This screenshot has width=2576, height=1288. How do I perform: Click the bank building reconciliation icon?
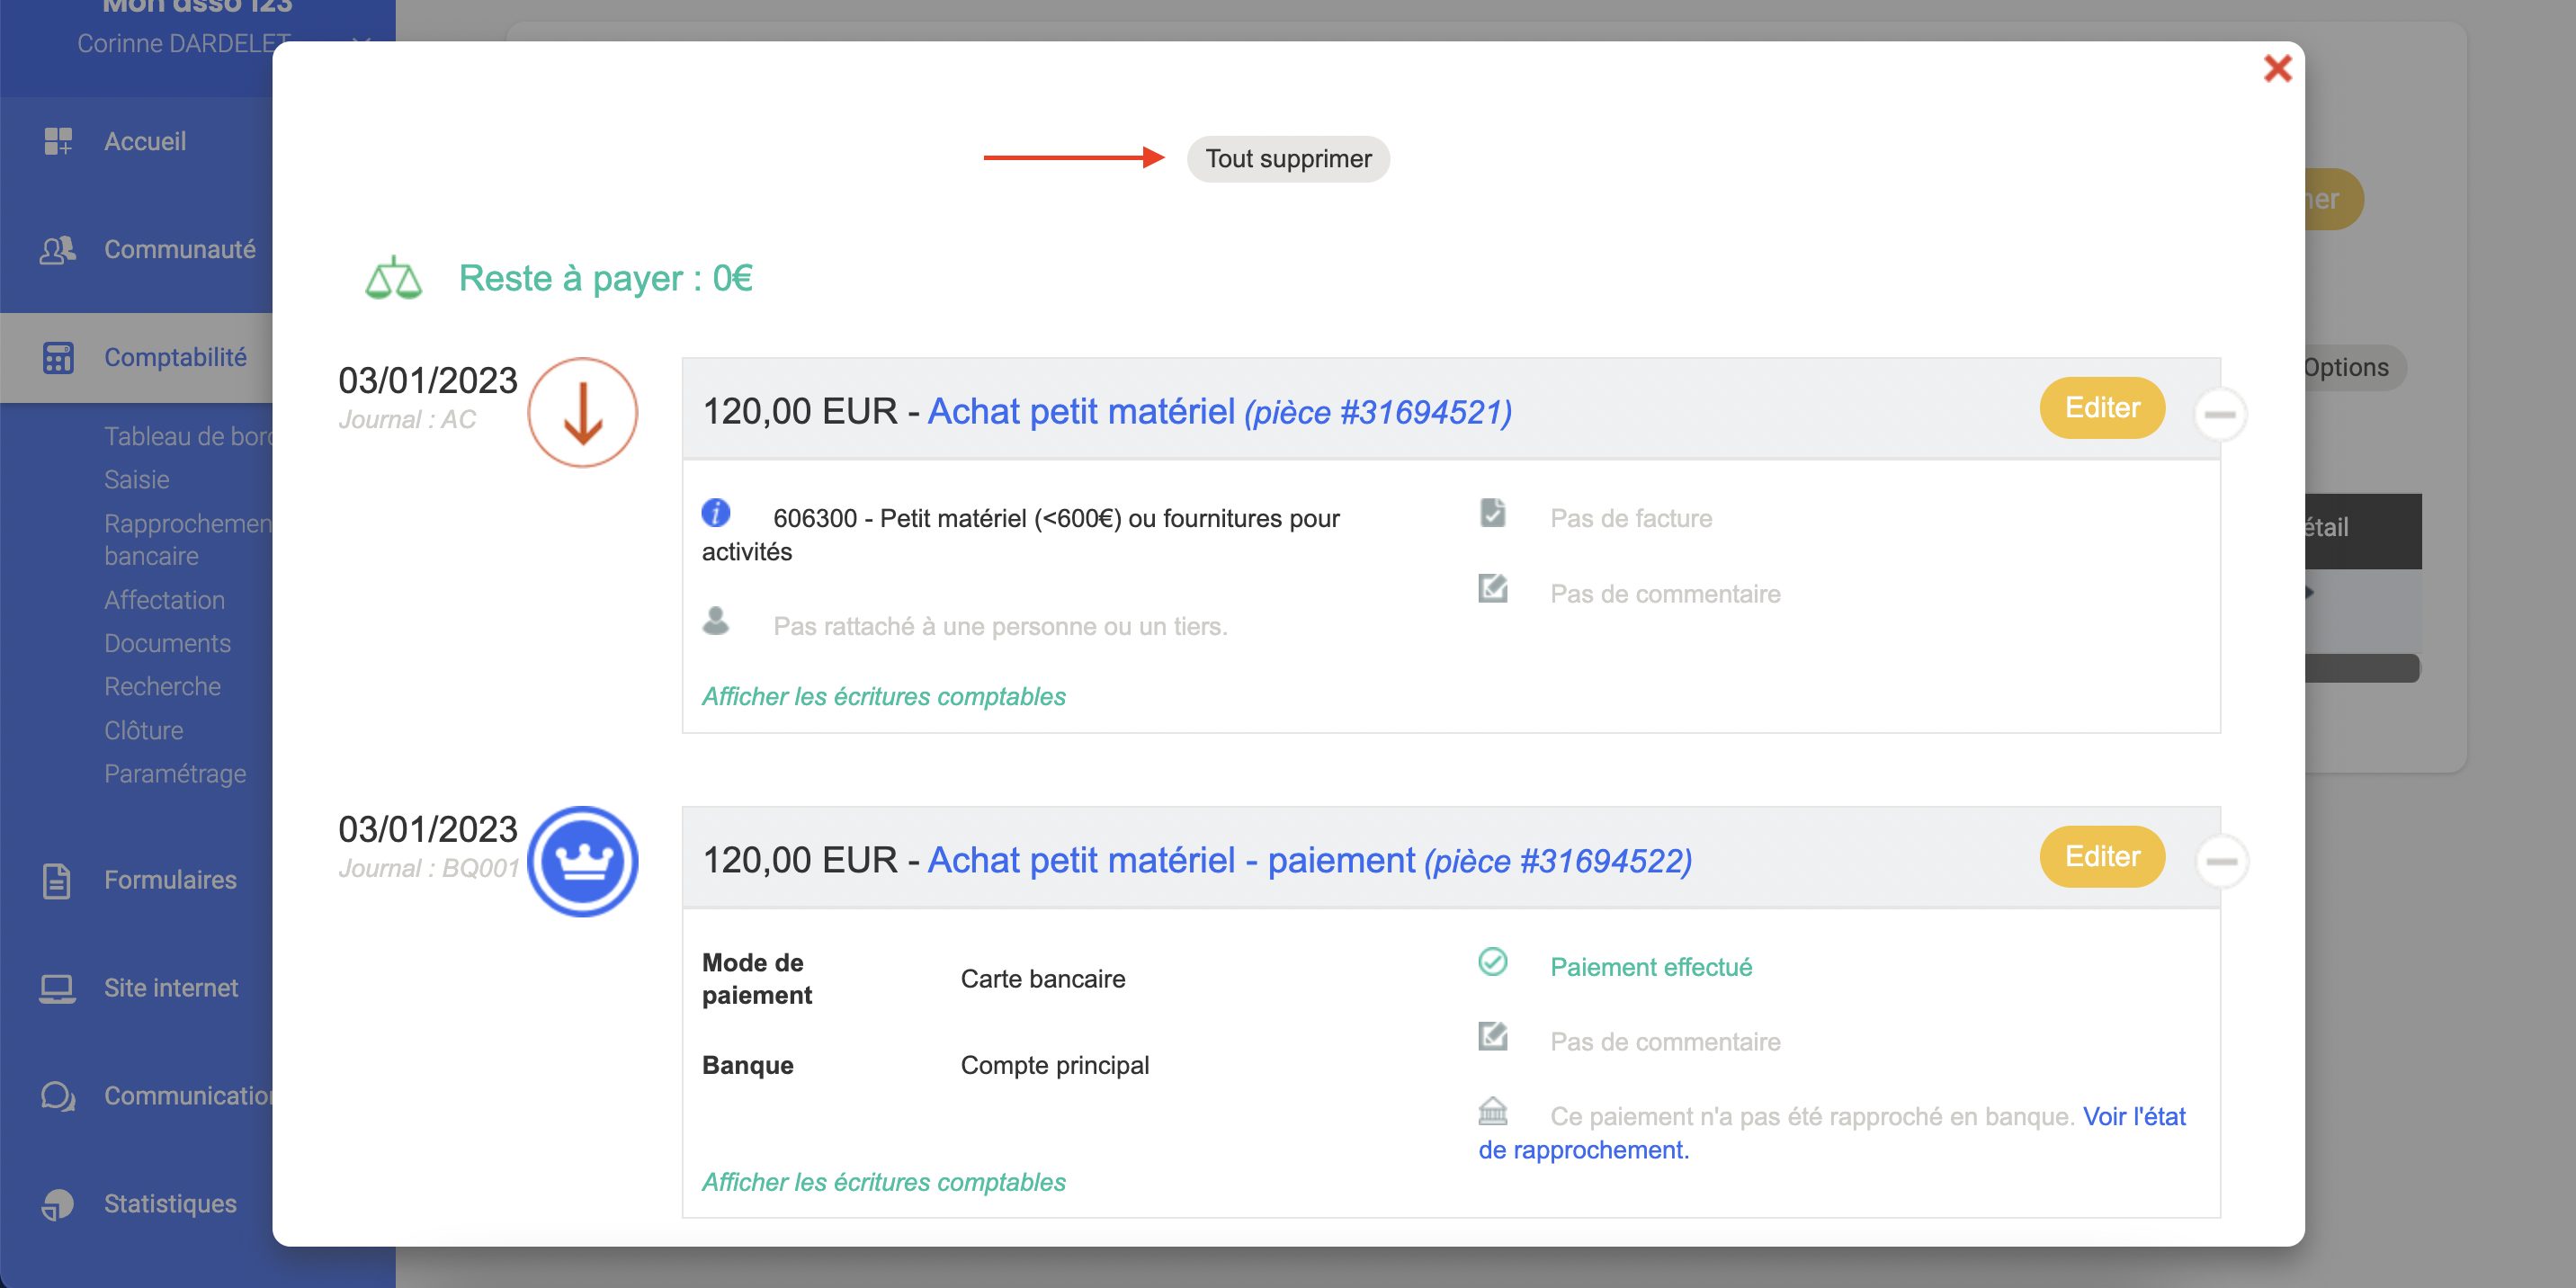point(1492,1111)
